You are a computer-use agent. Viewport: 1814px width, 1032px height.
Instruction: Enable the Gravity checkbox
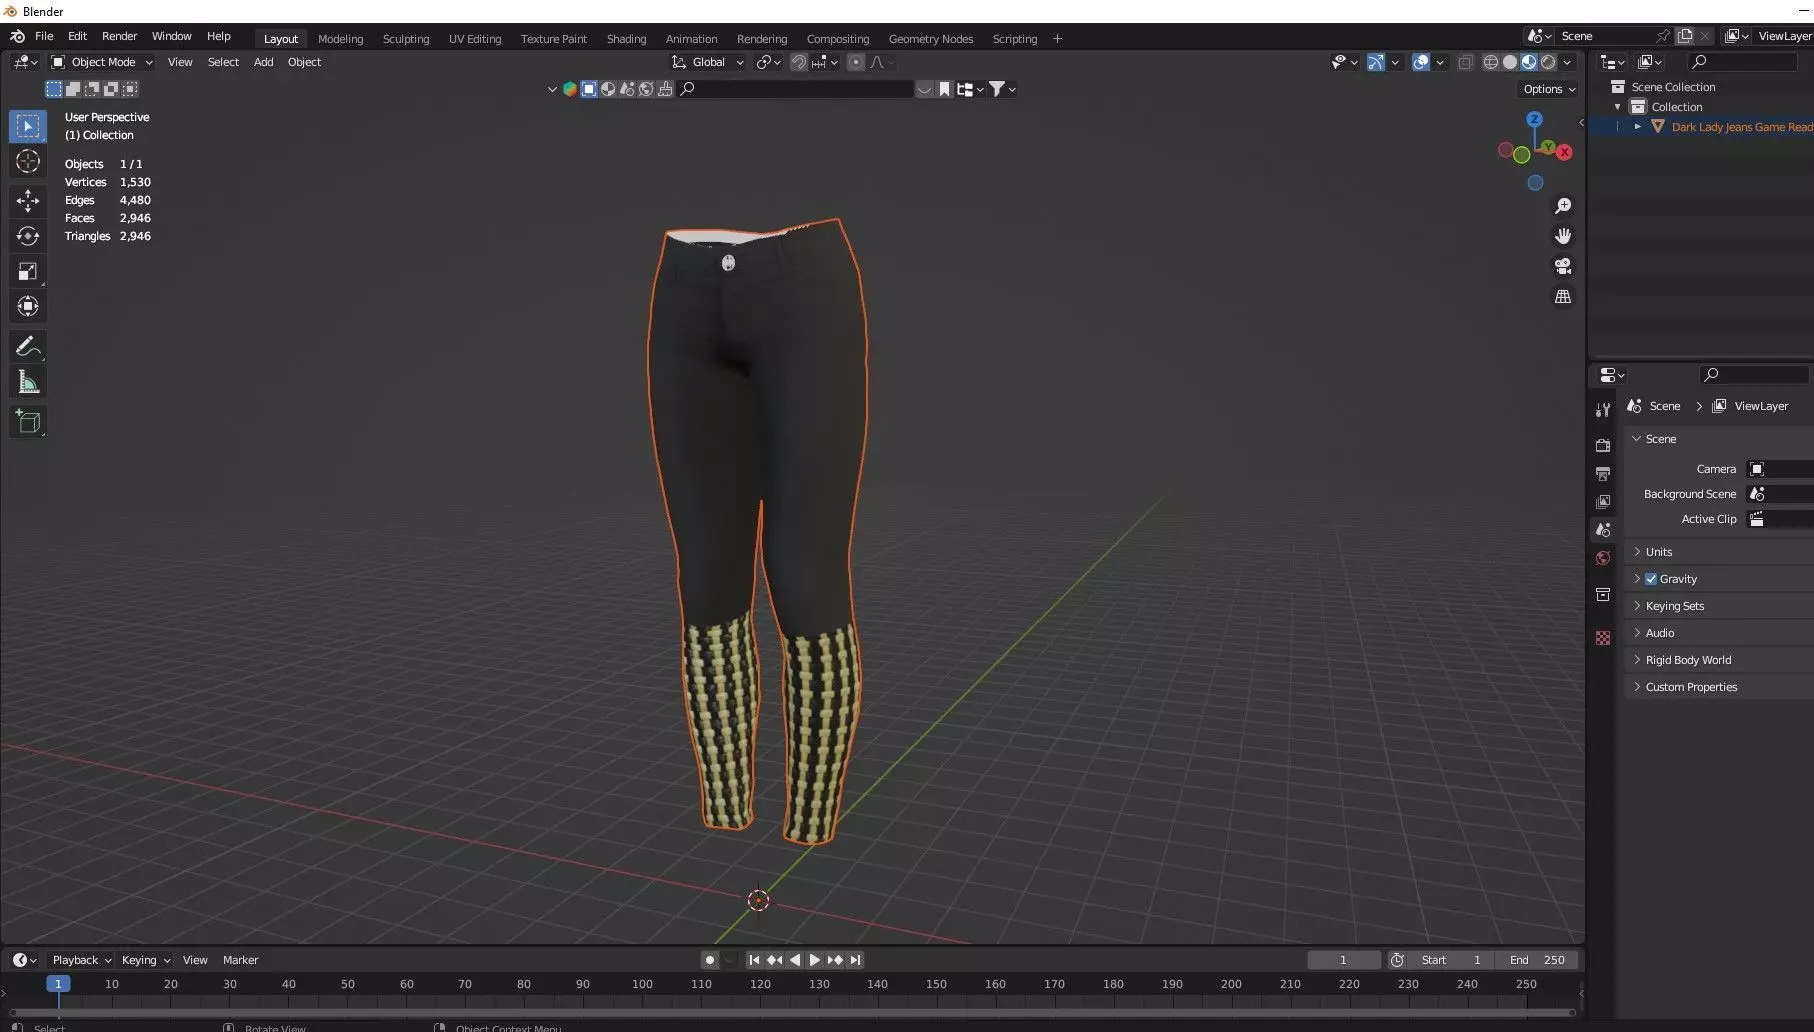coord(1651,579)
